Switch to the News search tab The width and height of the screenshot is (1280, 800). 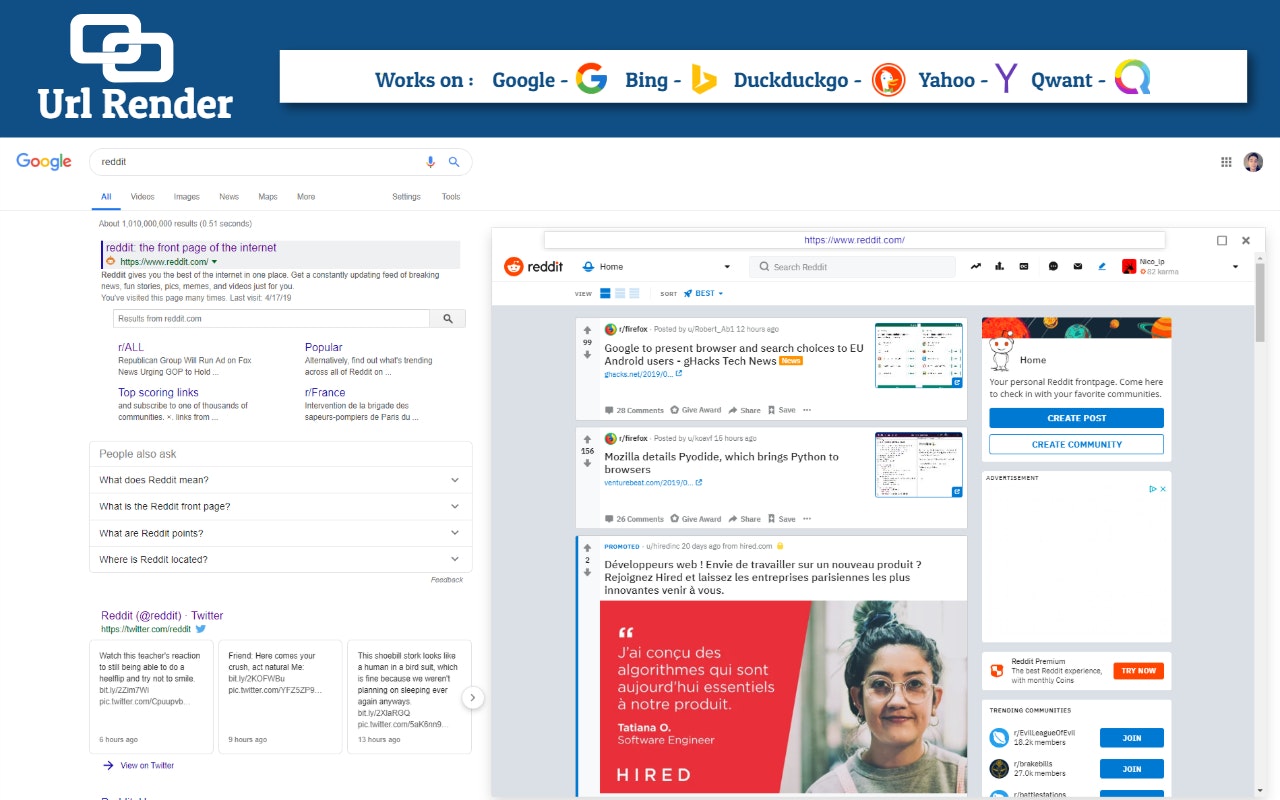(x=229, y=197)
